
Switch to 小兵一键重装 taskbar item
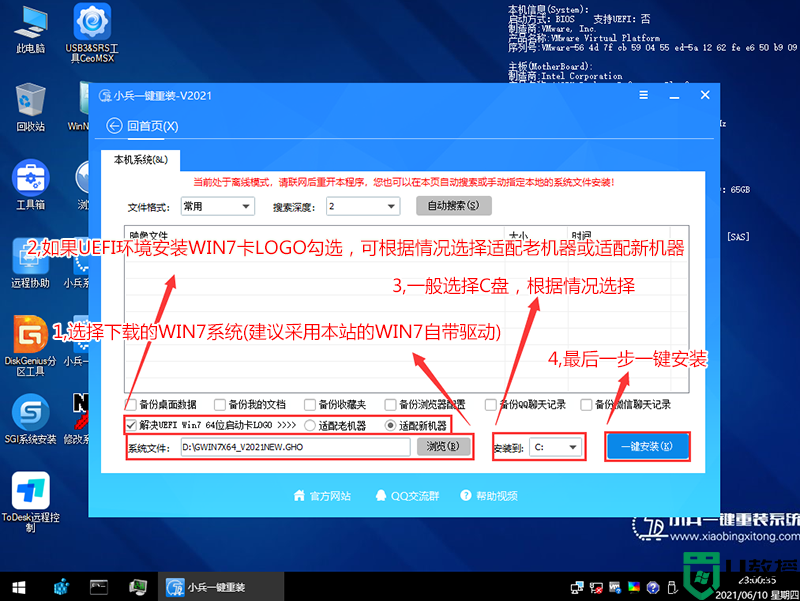click(220, 587)
